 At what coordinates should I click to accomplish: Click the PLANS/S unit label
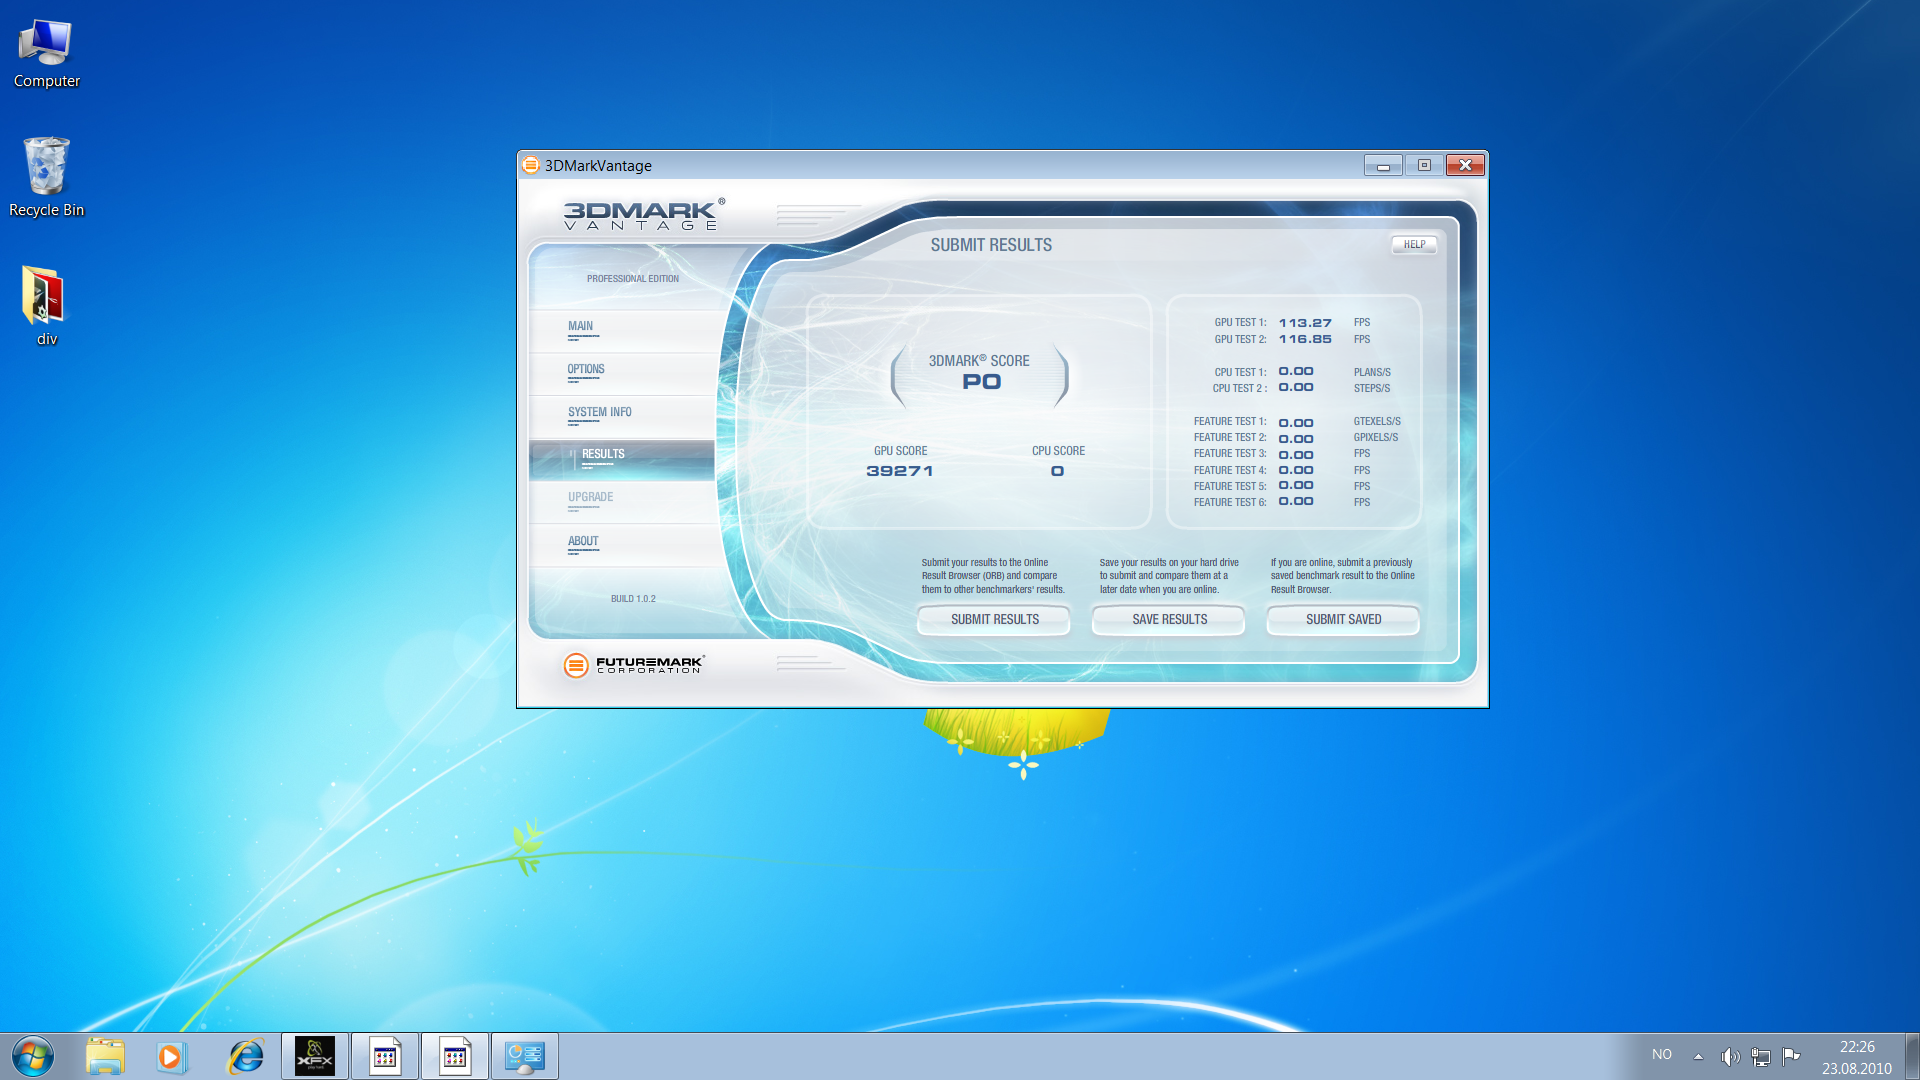tap(1372, 372)
